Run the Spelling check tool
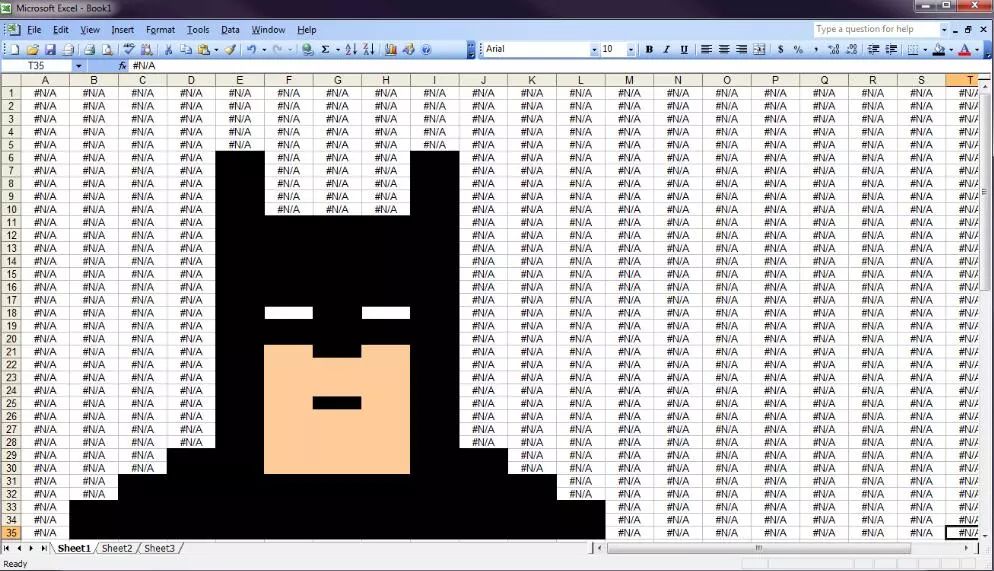Screen dimensions: 994x571 (129, 49)
